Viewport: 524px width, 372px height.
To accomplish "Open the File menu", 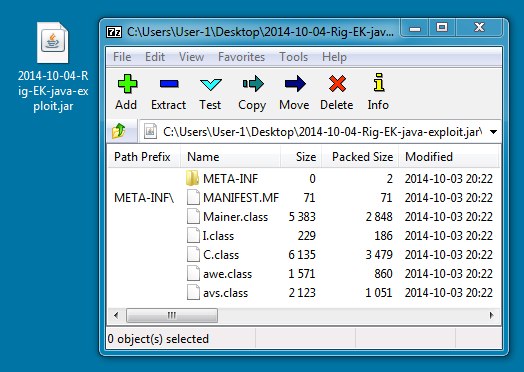I will (122, 57).
